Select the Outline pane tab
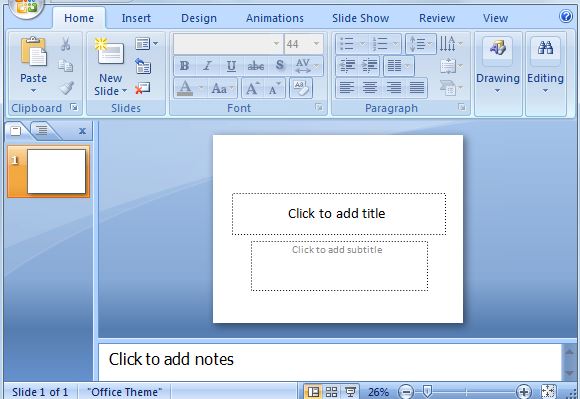 pyautogui.click(x=41, y=130)
